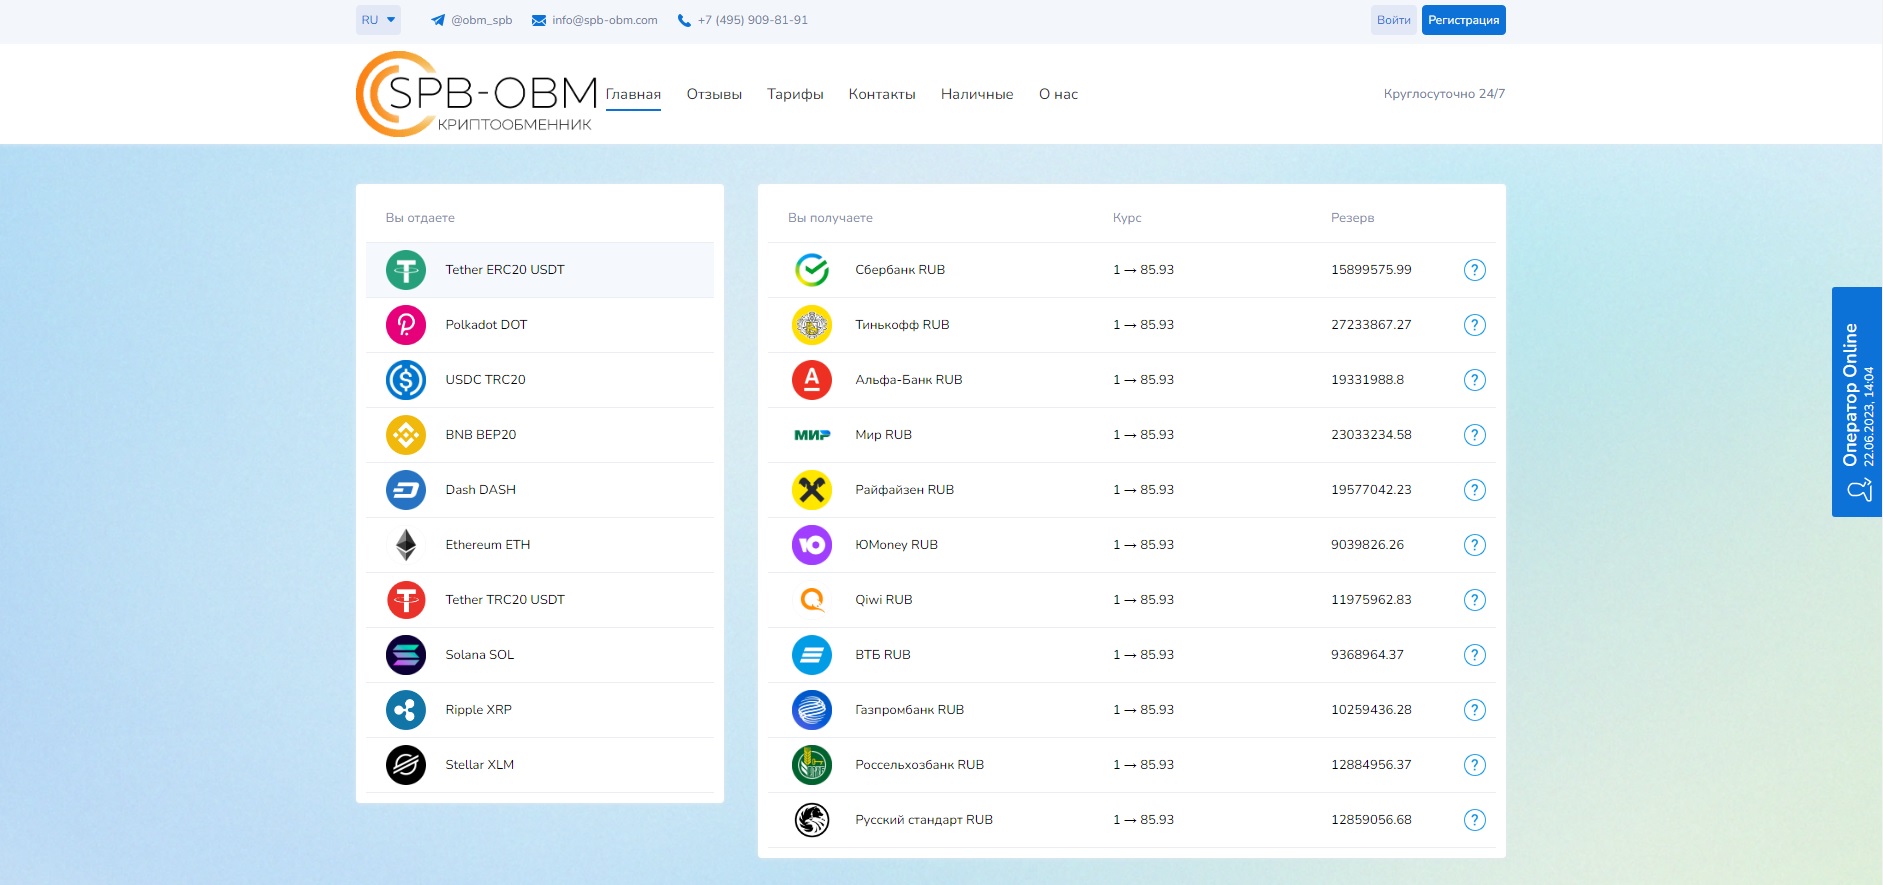
Task: Click the info@spb-obm.com email link
Action: (595, 20)
